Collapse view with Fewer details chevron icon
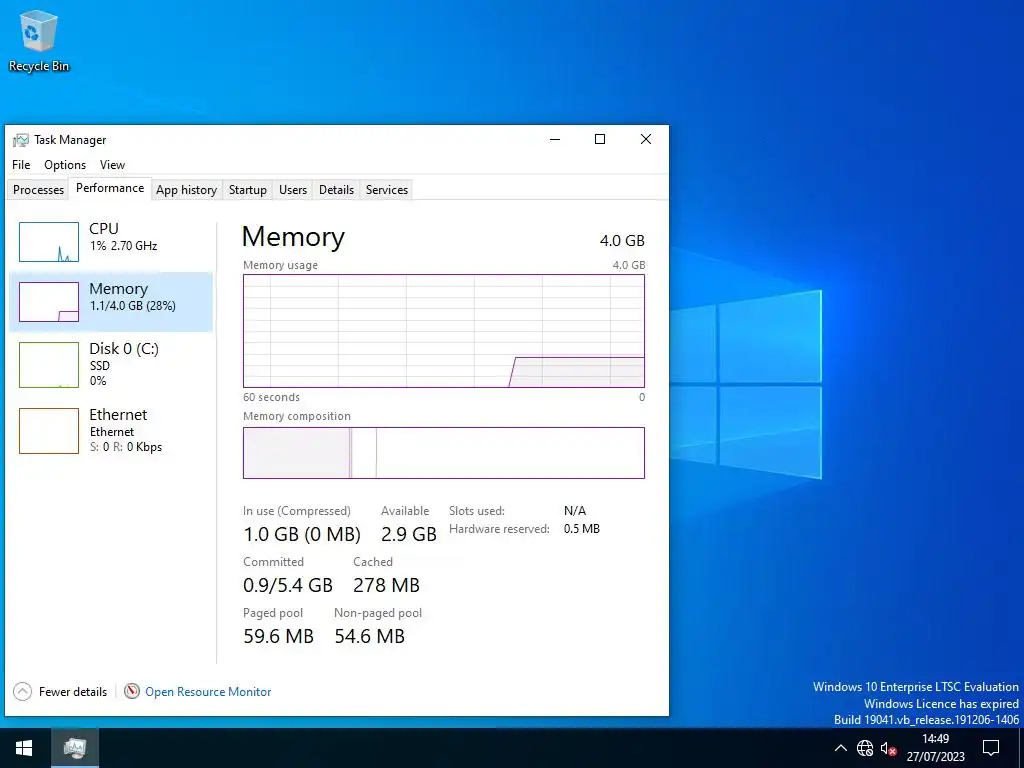 (22, 691)
